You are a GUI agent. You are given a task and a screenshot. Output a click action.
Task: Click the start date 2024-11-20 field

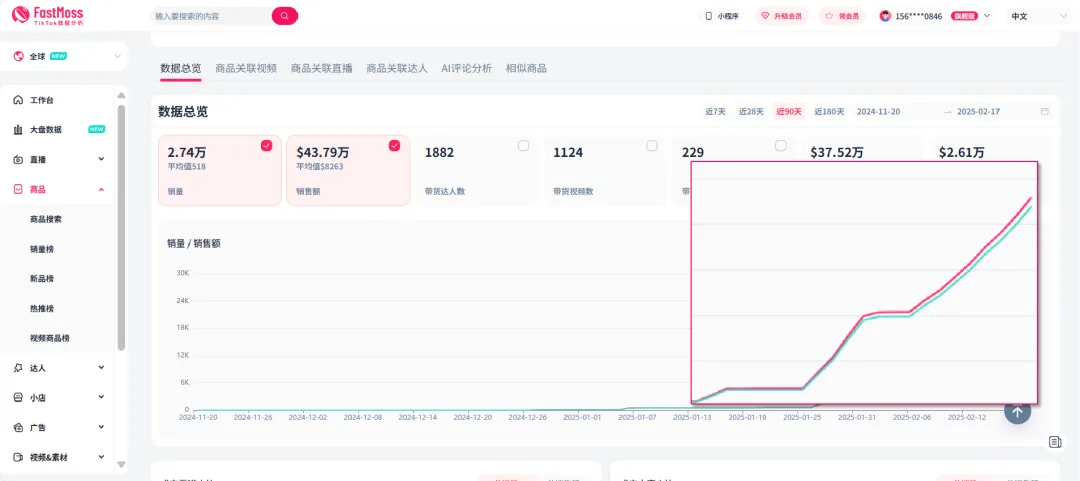click(x=878, y=112)
